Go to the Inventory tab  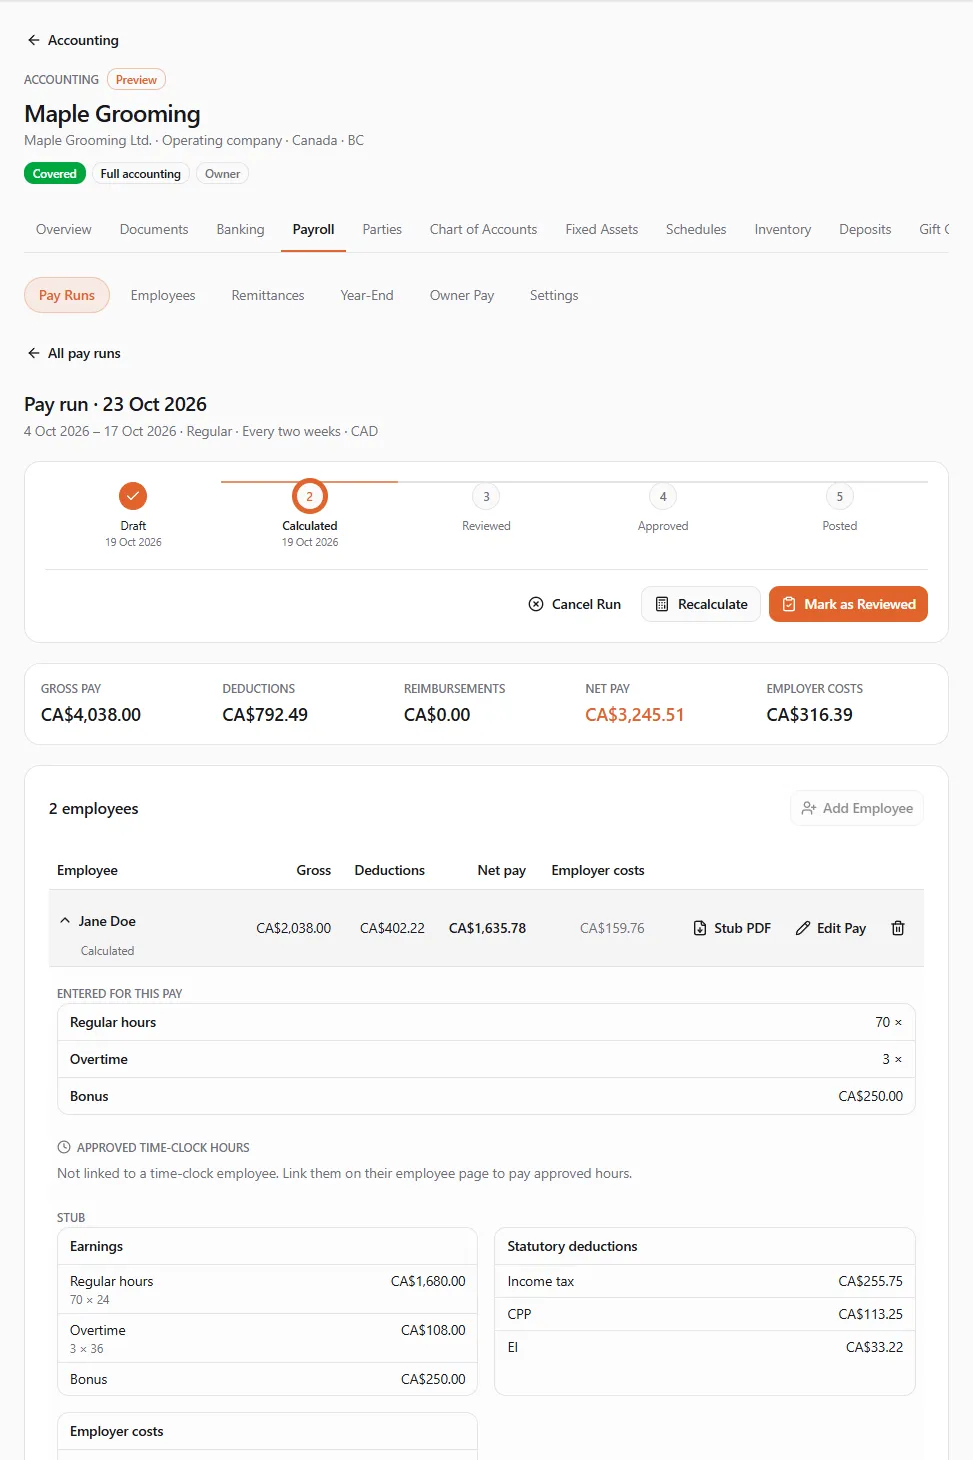783,229
